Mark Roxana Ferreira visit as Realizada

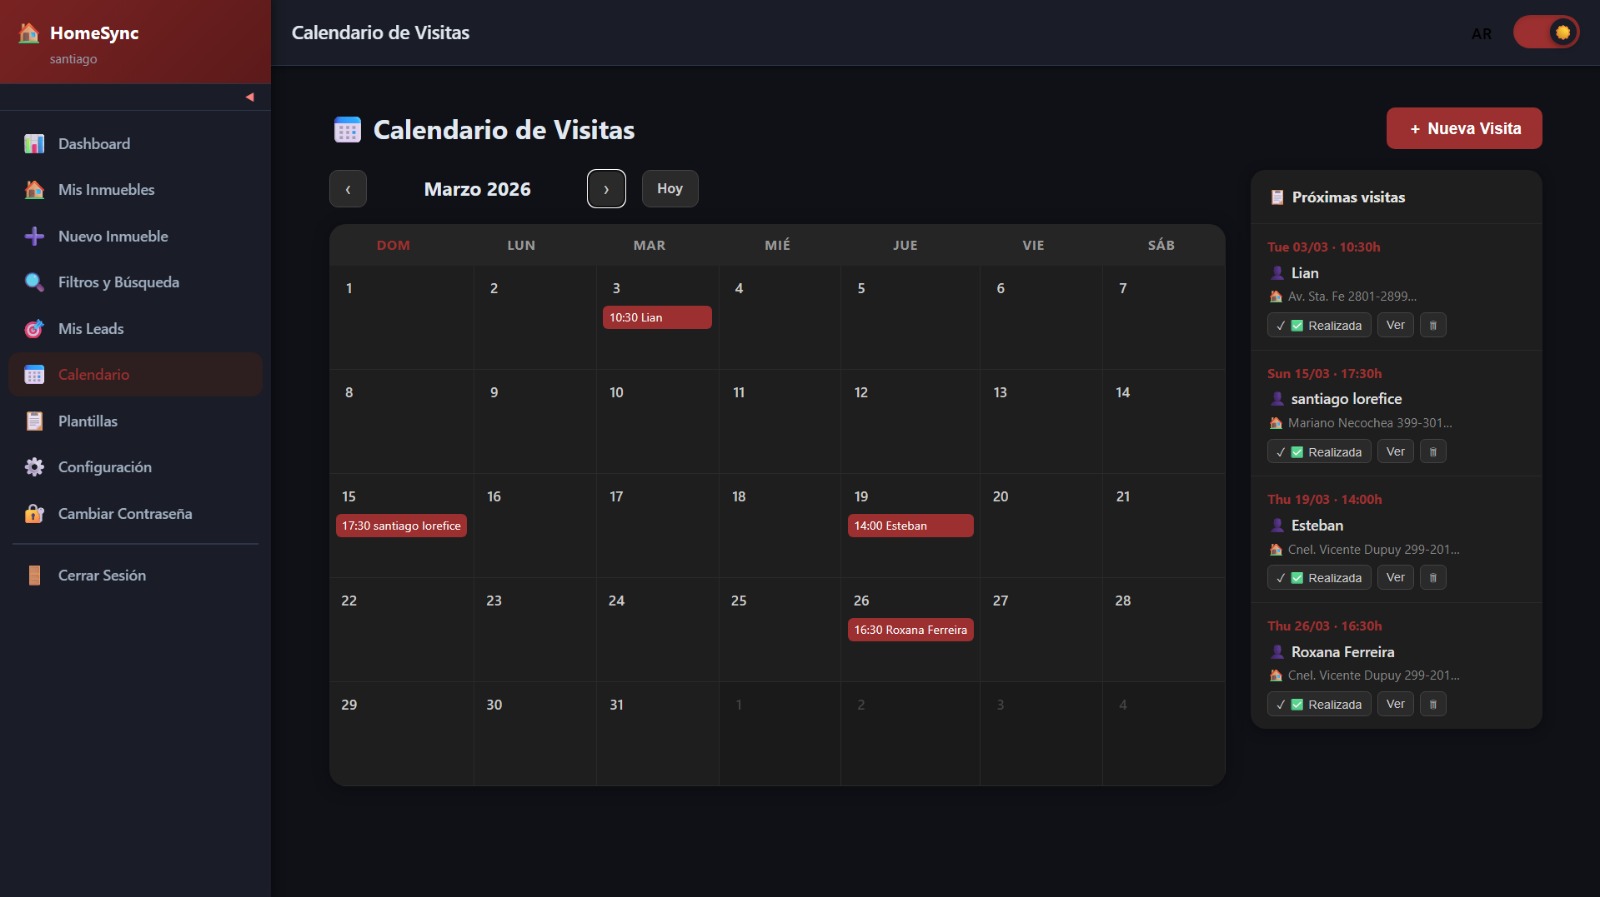click(1319, 704)
